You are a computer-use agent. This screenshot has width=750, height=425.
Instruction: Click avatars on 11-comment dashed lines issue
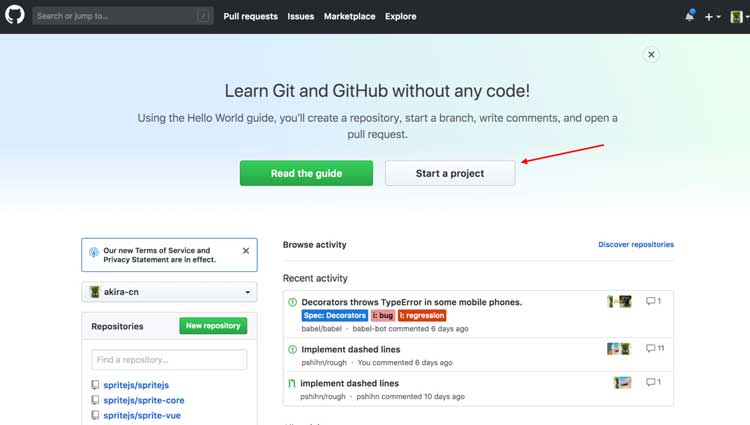pyautogui.click(x=619, y=349)
